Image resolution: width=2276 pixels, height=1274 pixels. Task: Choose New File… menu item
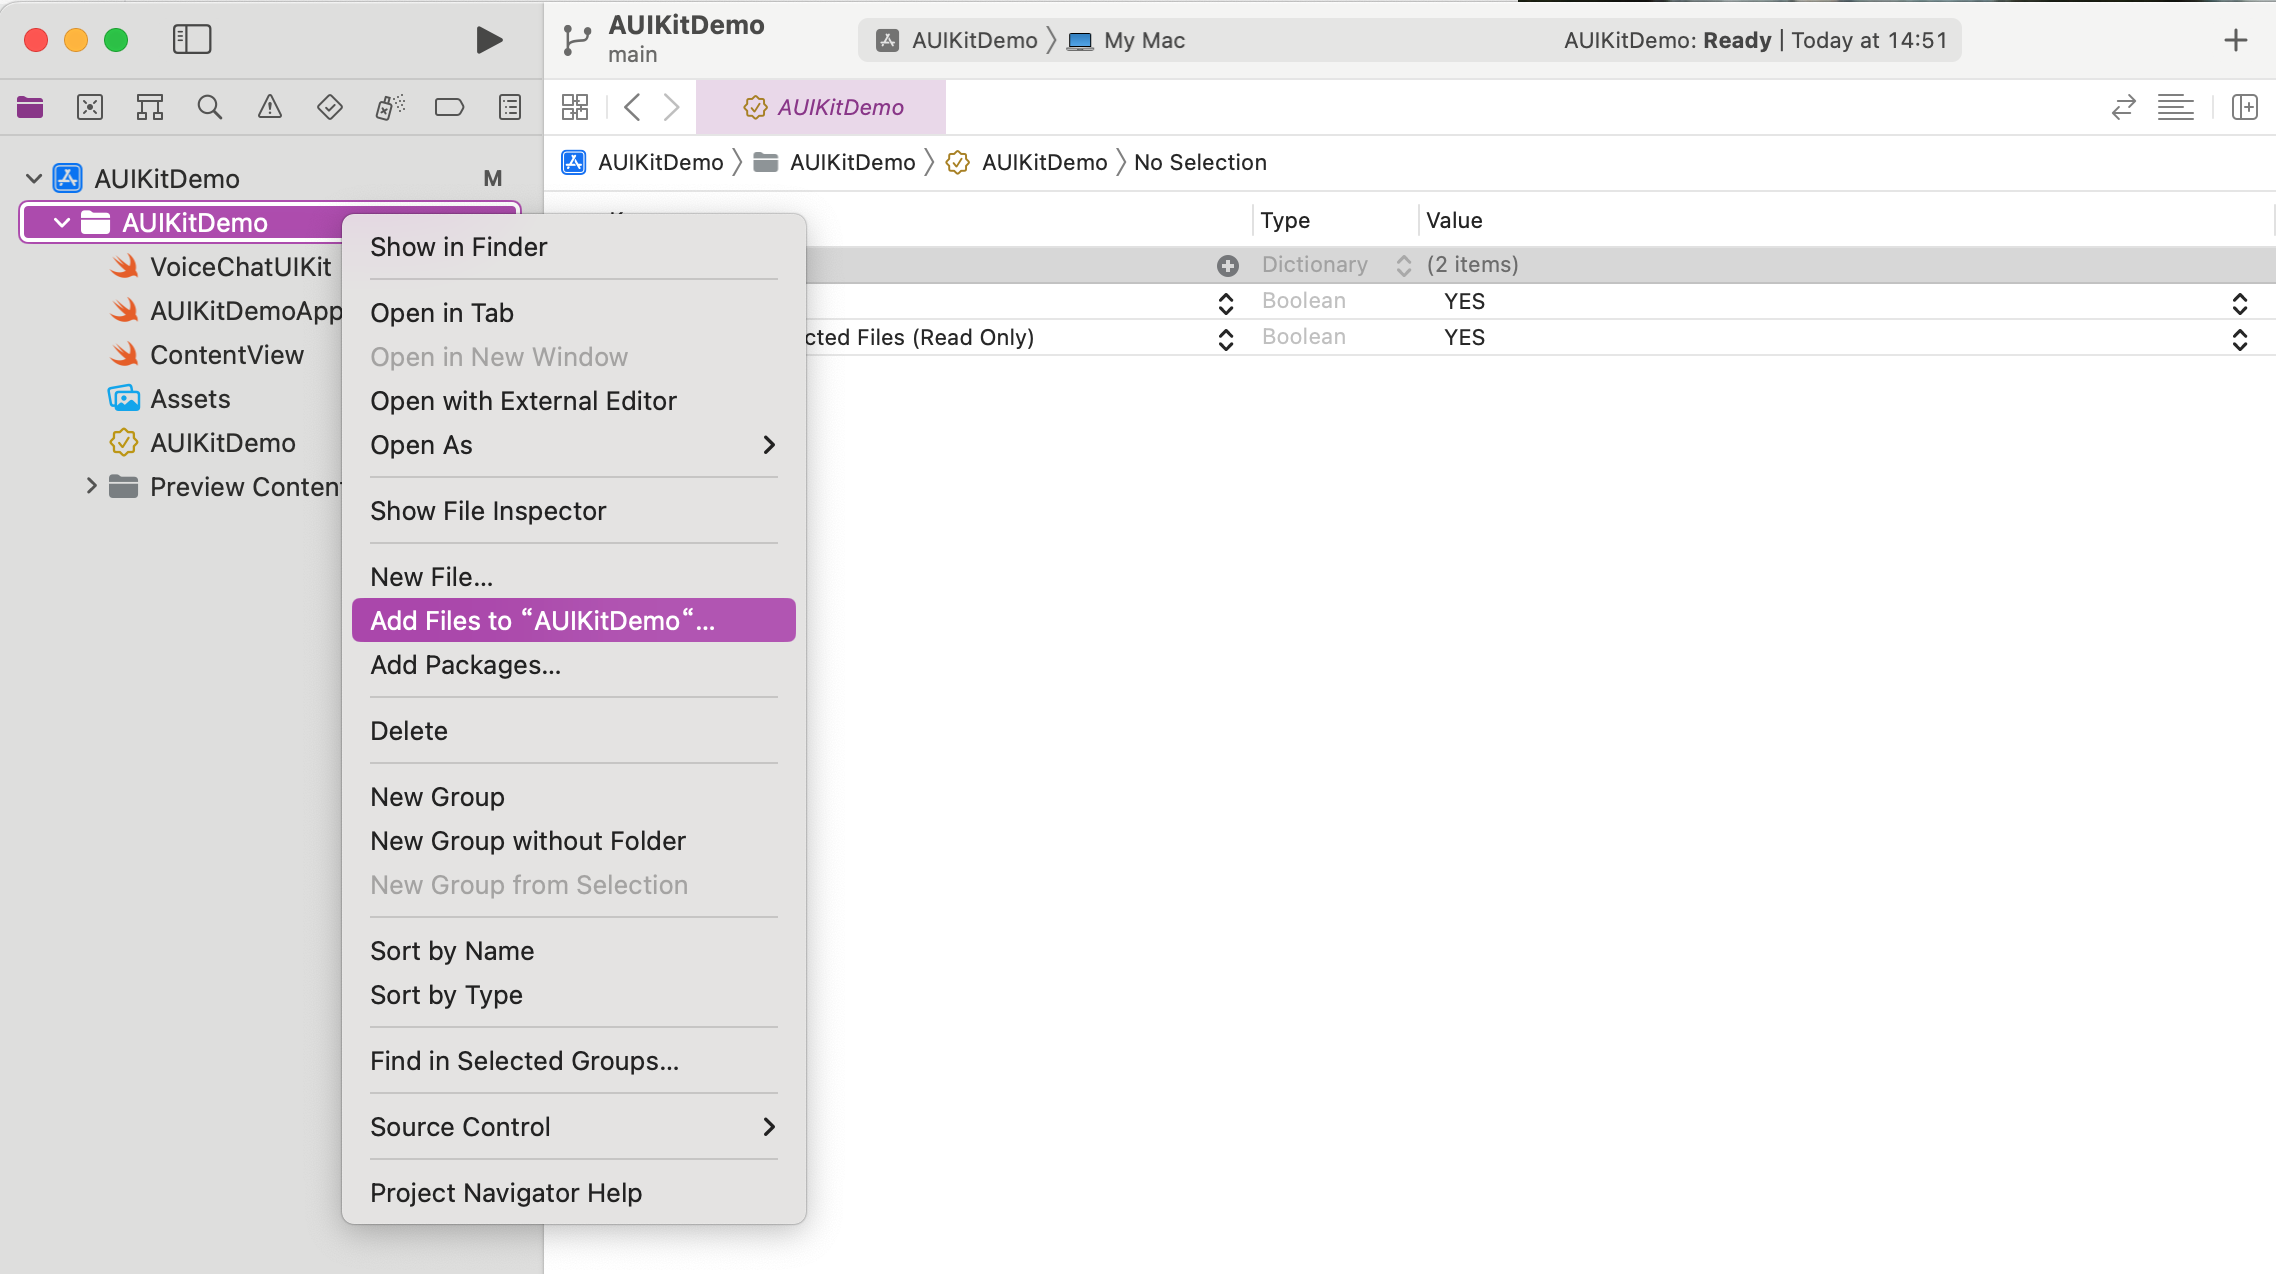pyautogui.click(x=574, y=577)
